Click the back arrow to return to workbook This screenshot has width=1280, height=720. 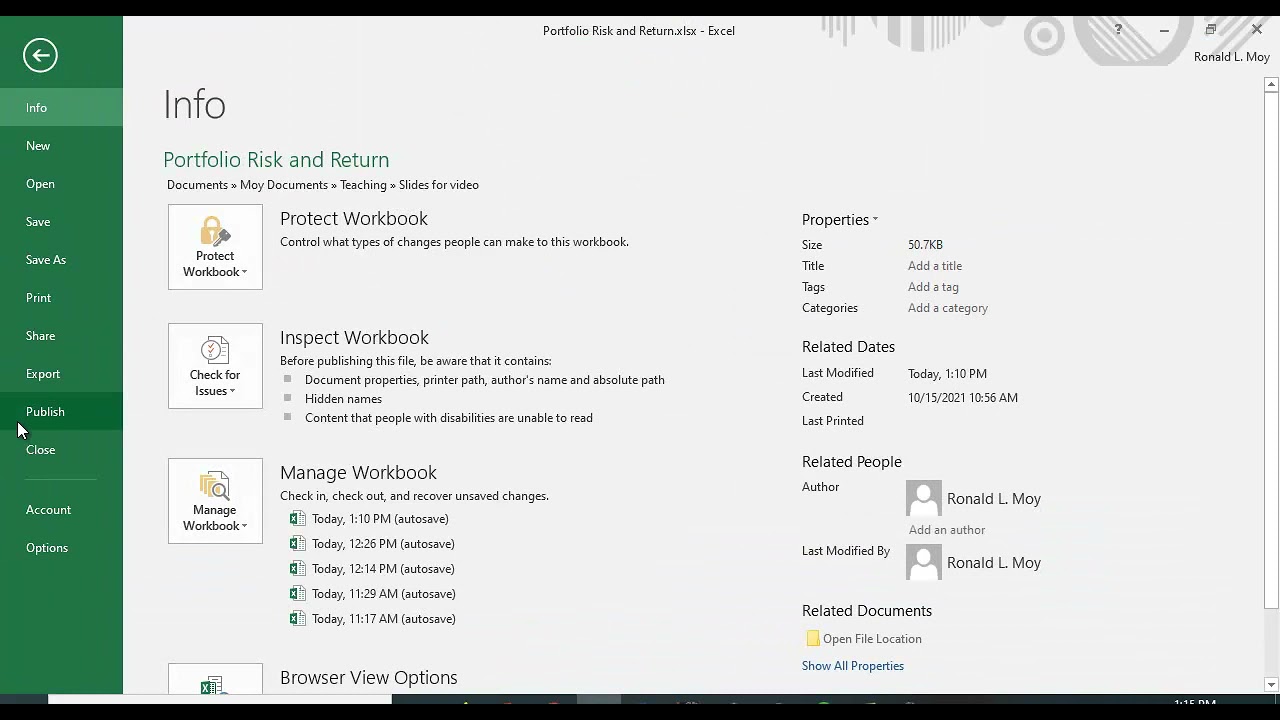(40, 55)
